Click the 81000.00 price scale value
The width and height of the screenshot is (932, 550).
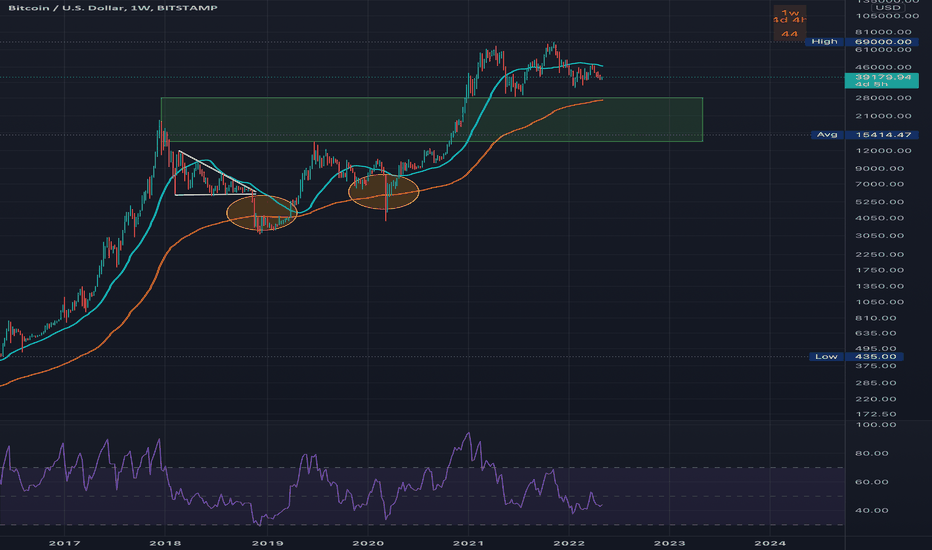883,32
